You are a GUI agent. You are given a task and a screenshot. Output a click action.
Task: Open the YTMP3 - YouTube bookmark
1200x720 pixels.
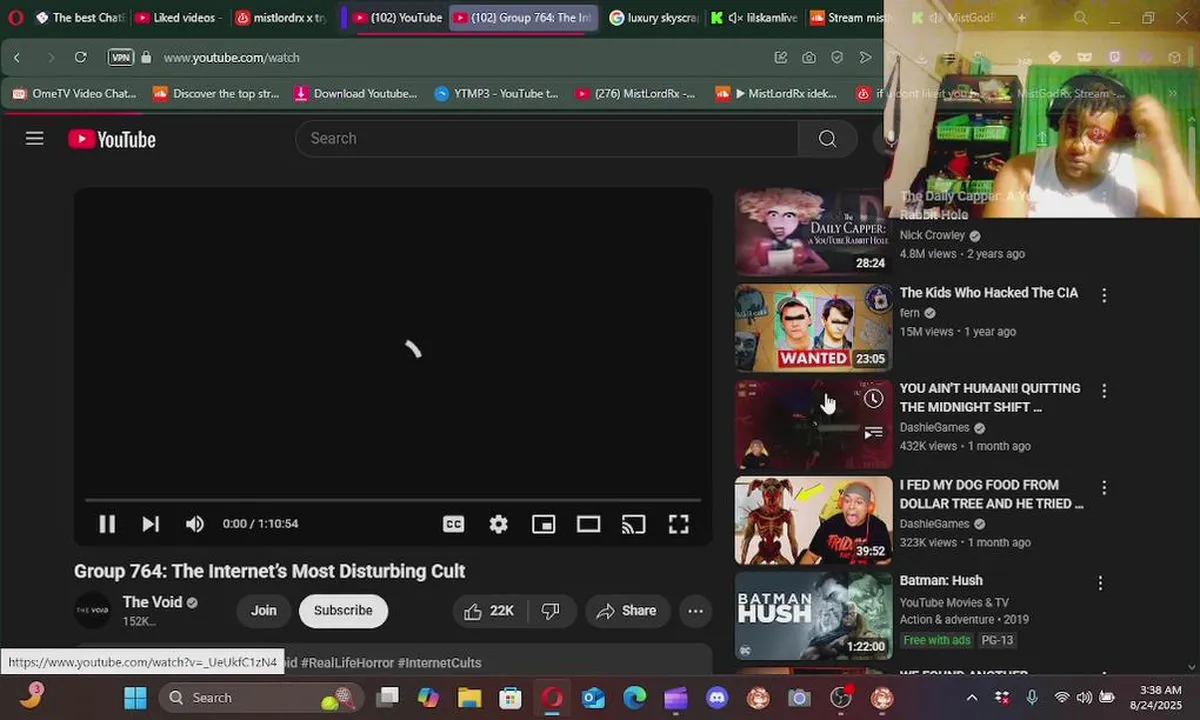tap(496, 93)
